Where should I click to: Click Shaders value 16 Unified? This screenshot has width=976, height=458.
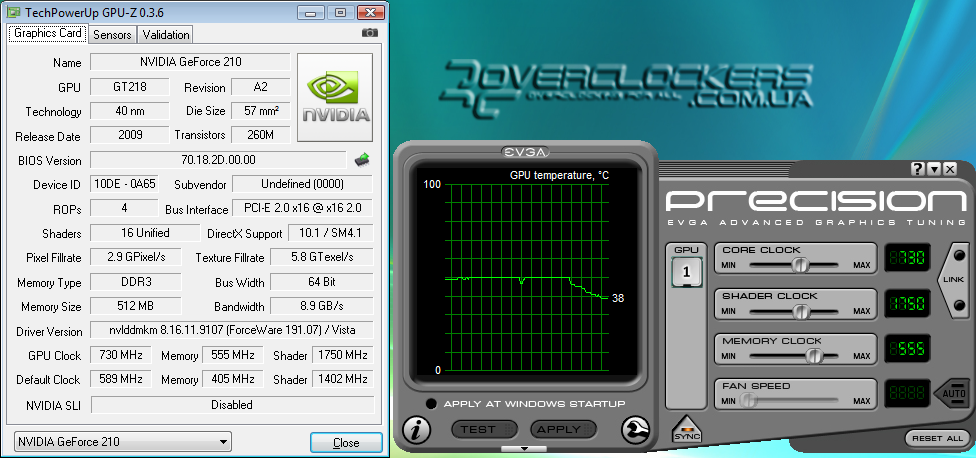coord(145,233)
